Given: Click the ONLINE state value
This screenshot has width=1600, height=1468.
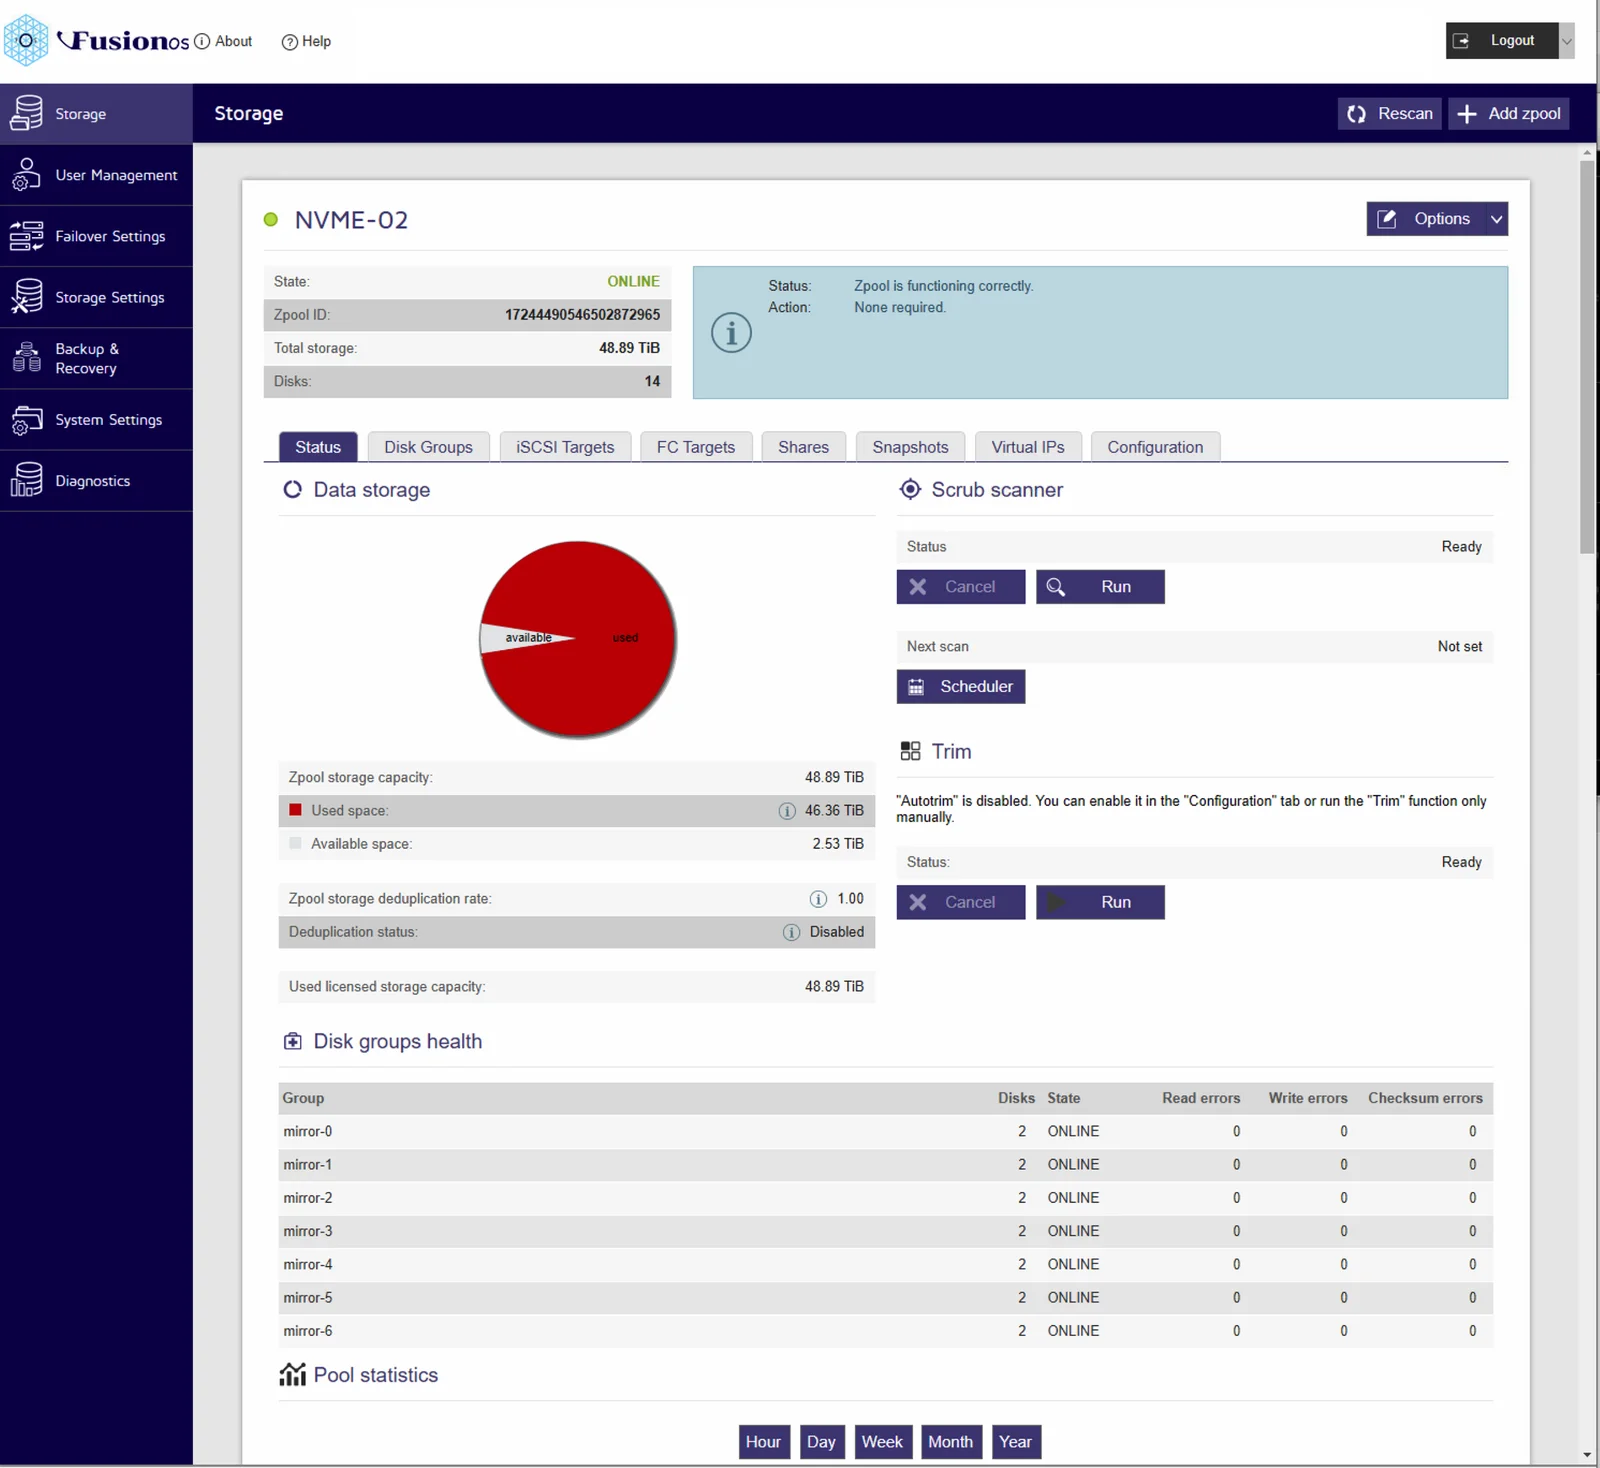Looking at the screenshot, I should pos(633,282).
